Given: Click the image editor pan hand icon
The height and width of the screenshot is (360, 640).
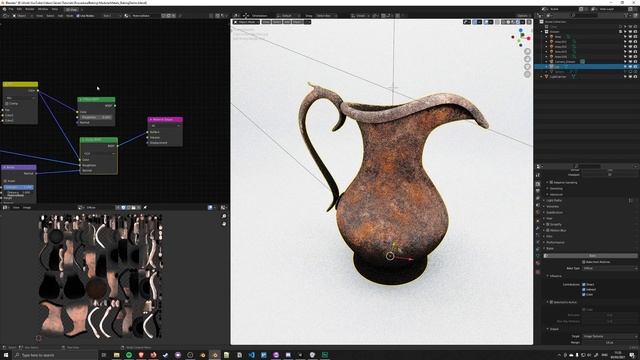Looking at the screenshot, I should coord(224,224).
